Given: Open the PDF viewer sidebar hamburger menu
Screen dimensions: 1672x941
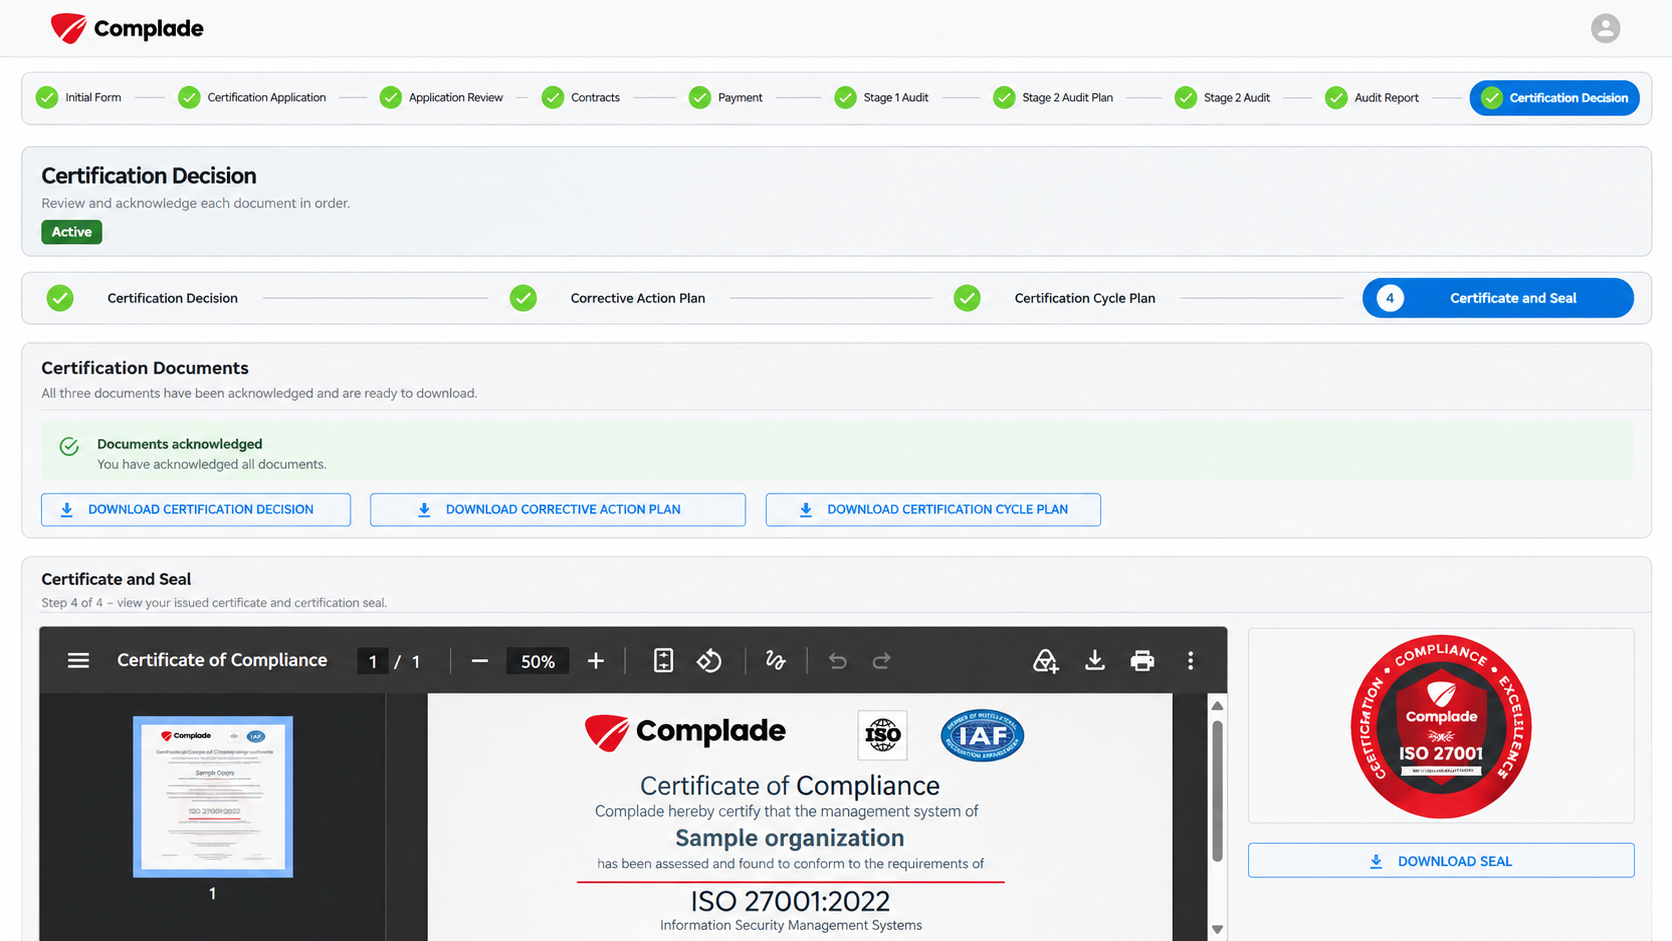Looking at the screenshot, I should [x=78, y=660].
